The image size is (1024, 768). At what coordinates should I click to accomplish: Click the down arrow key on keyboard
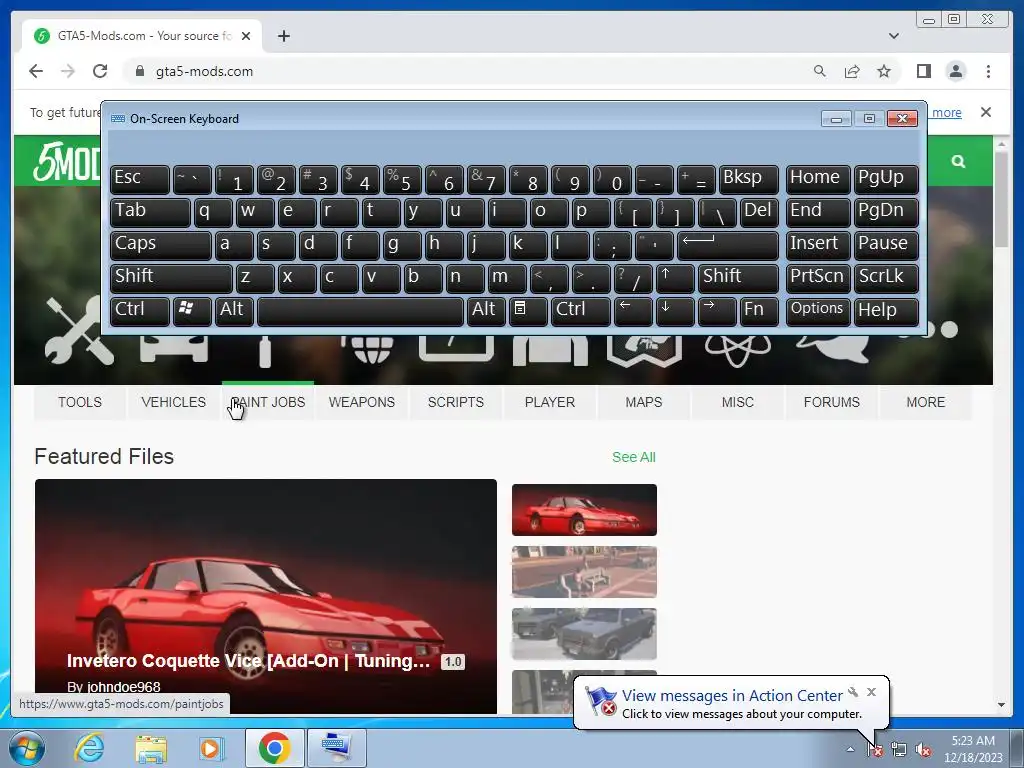[x=674, y=310]
